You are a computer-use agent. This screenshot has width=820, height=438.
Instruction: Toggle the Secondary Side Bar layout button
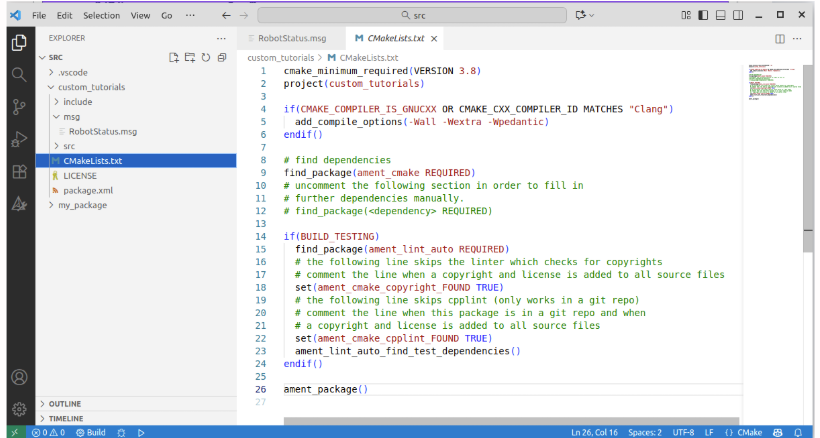click(737, 16)
